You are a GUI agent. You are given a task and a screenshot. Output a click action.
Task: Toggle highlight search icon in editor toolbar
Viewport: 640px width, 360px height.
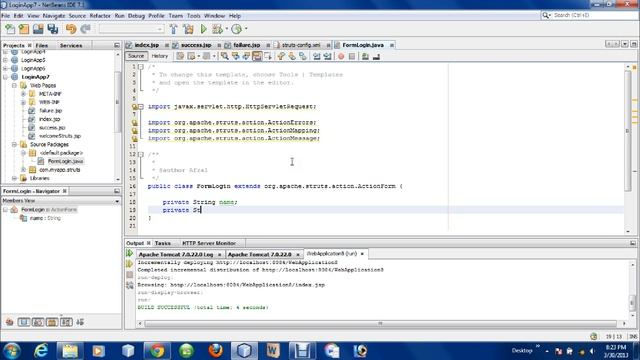[x=257, y=56]
